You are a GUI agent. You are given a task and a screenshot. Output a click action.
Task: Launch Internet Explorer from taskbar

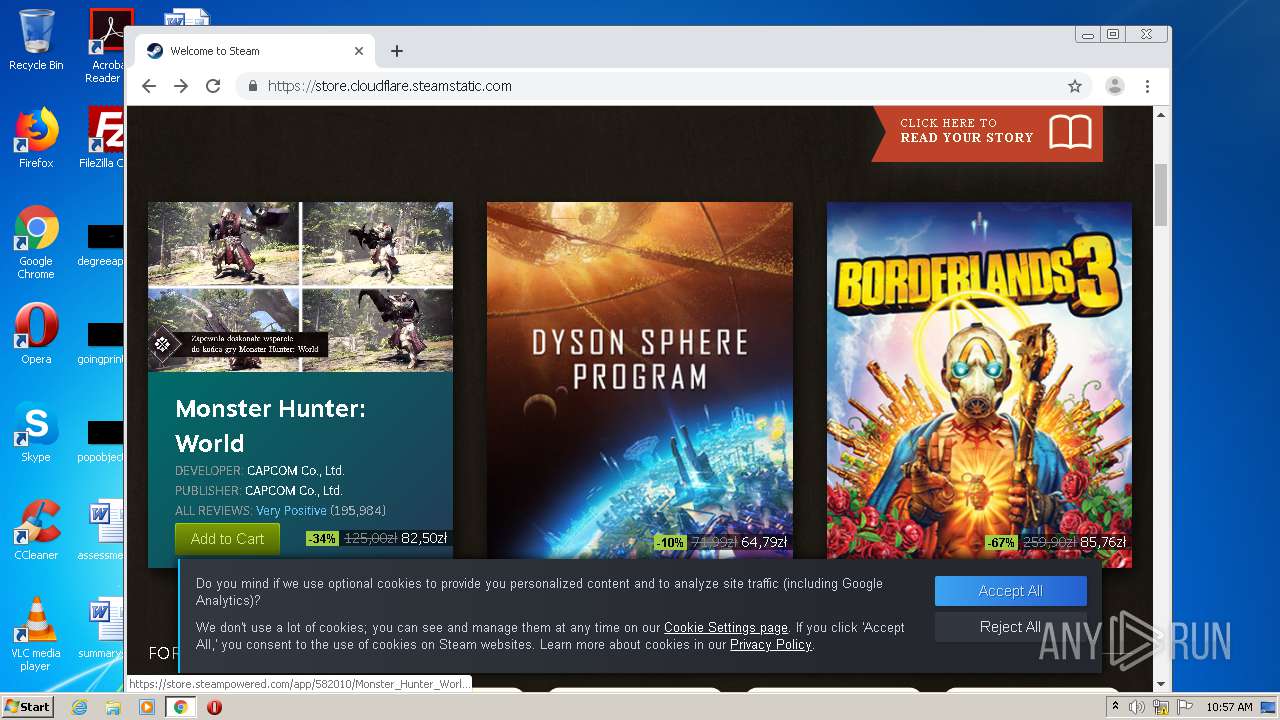(x=79, y=707)
